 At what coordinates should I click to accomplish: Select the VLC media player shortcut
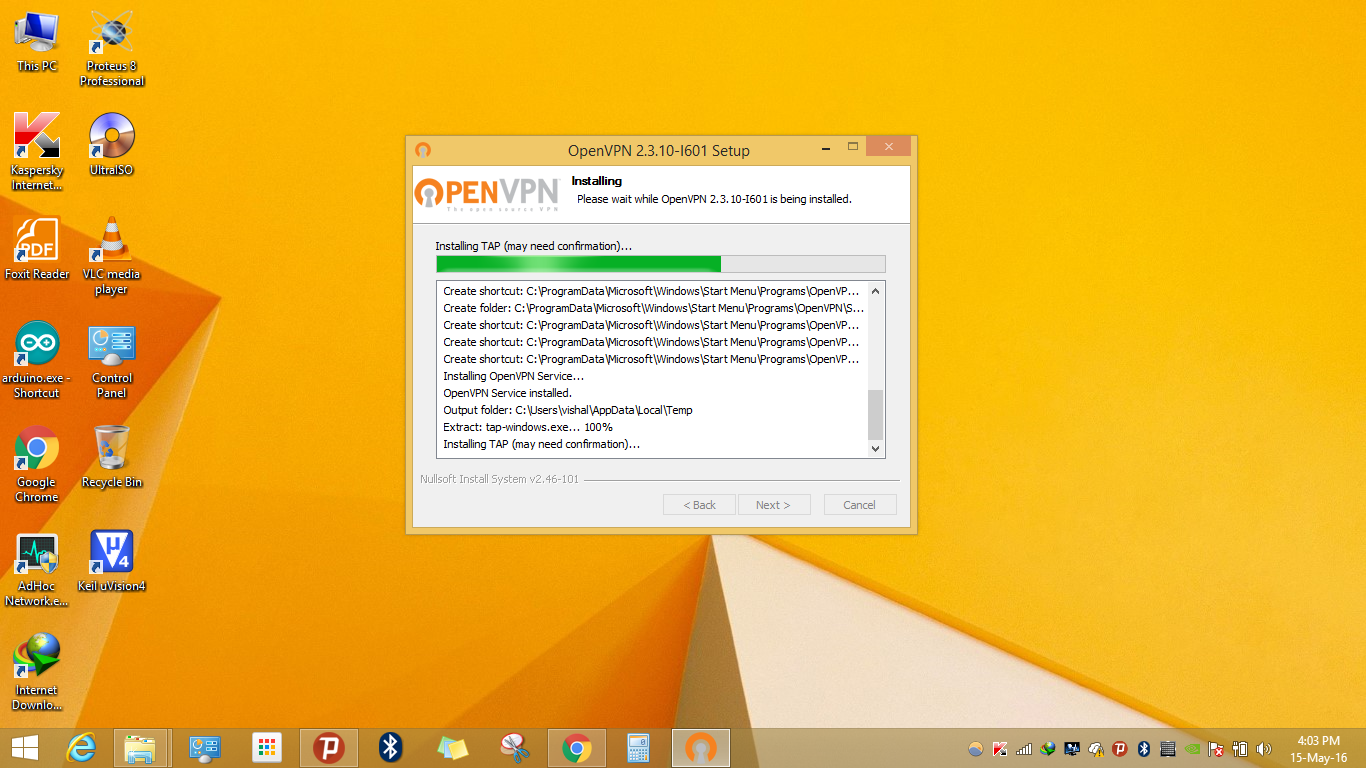[112, 256]
